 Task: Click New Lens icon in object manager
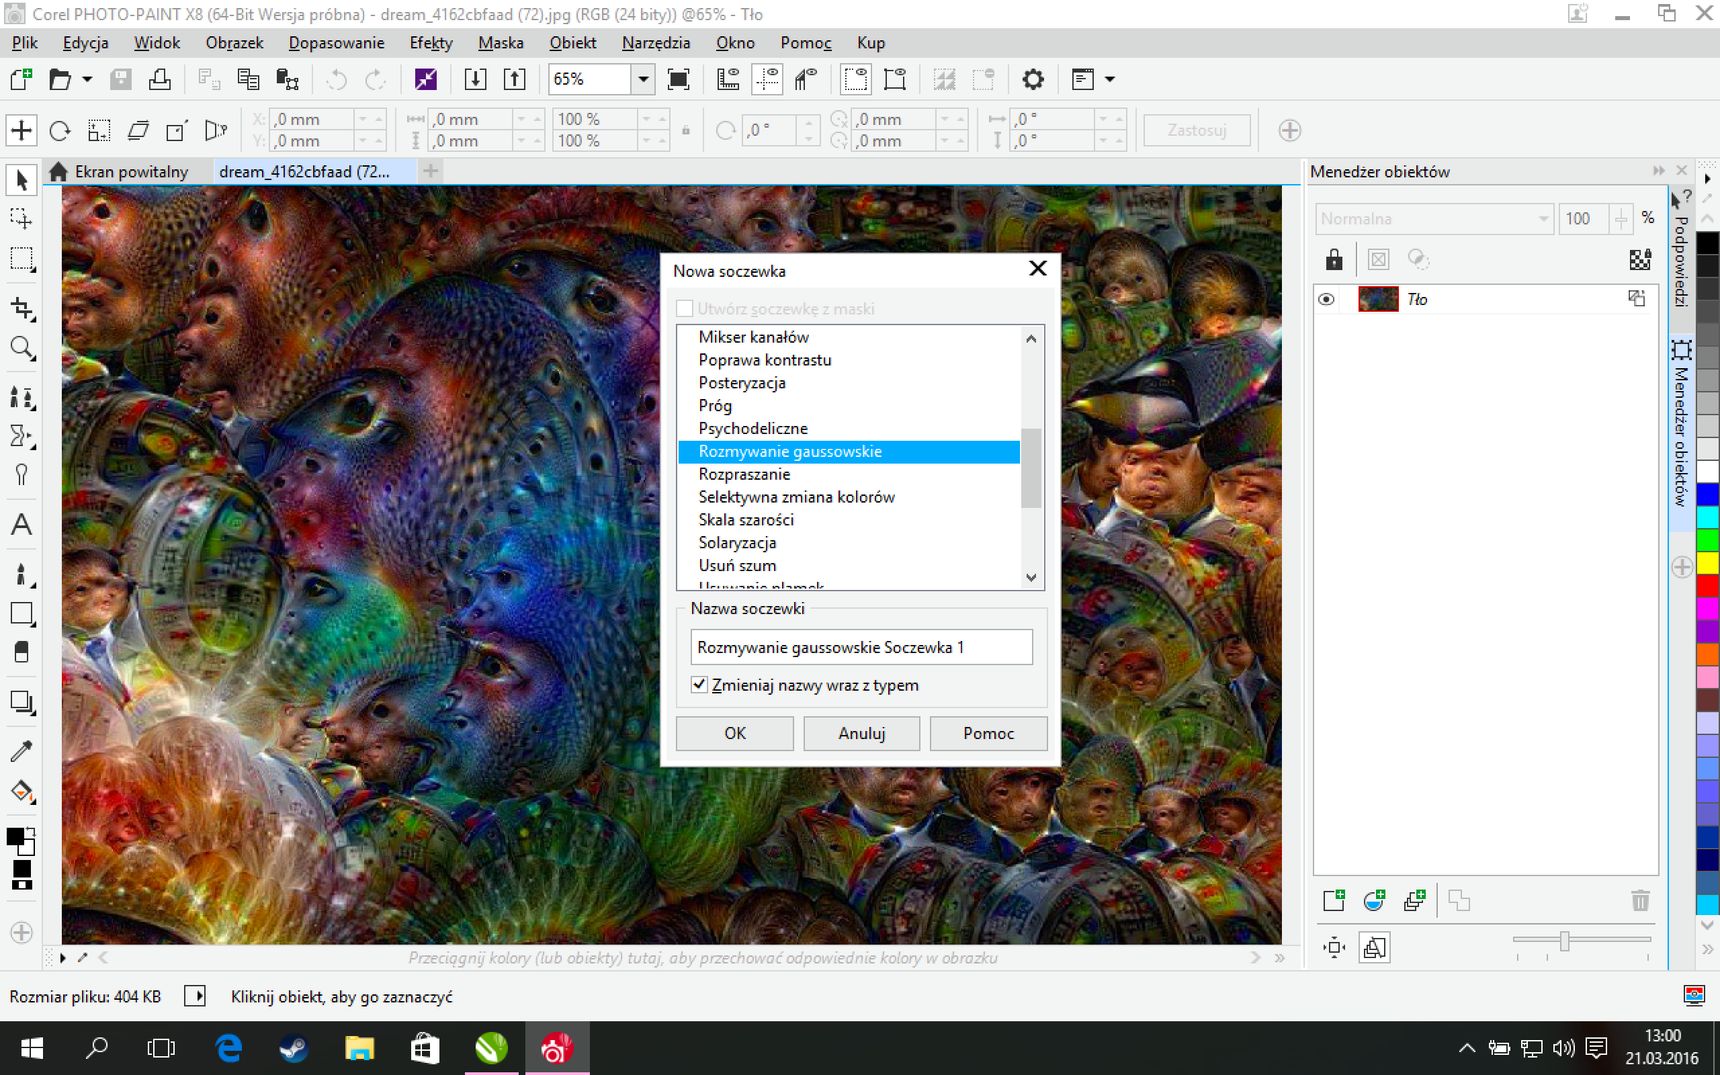pos(1374,901)
